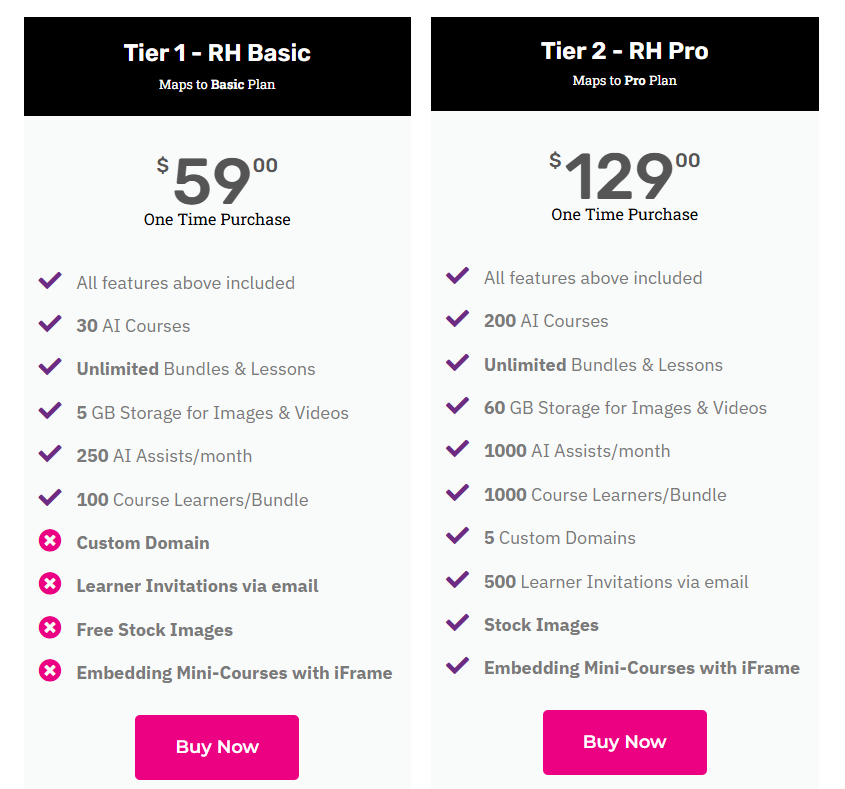Screen dimensions: 845x789
Task: Click the Maps to Pro Plan subtitle
Action: (625, 80)
